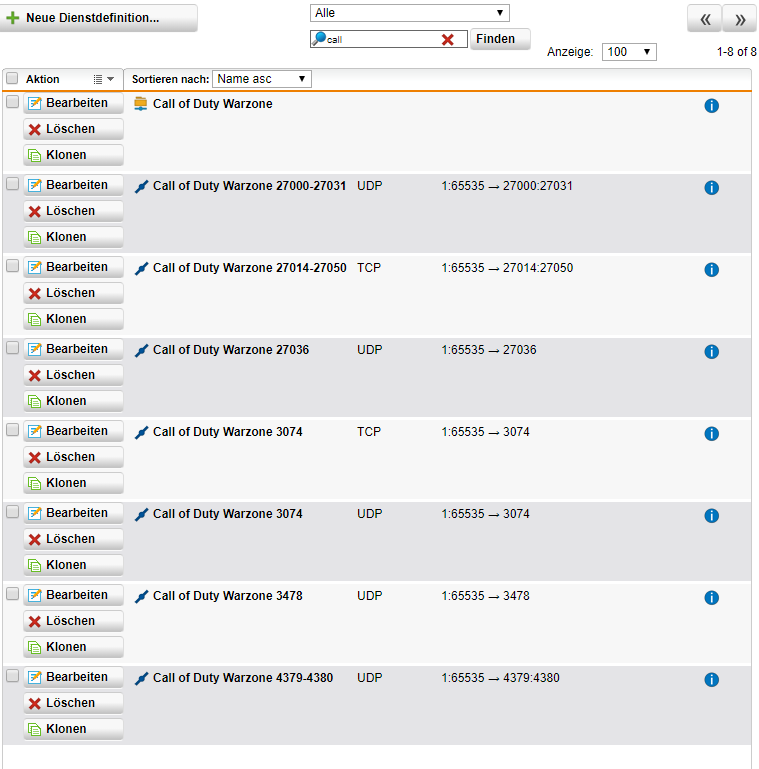Go to previous page of results
The height and width of the screenshot is (769, 759).
tap(704, 19)
